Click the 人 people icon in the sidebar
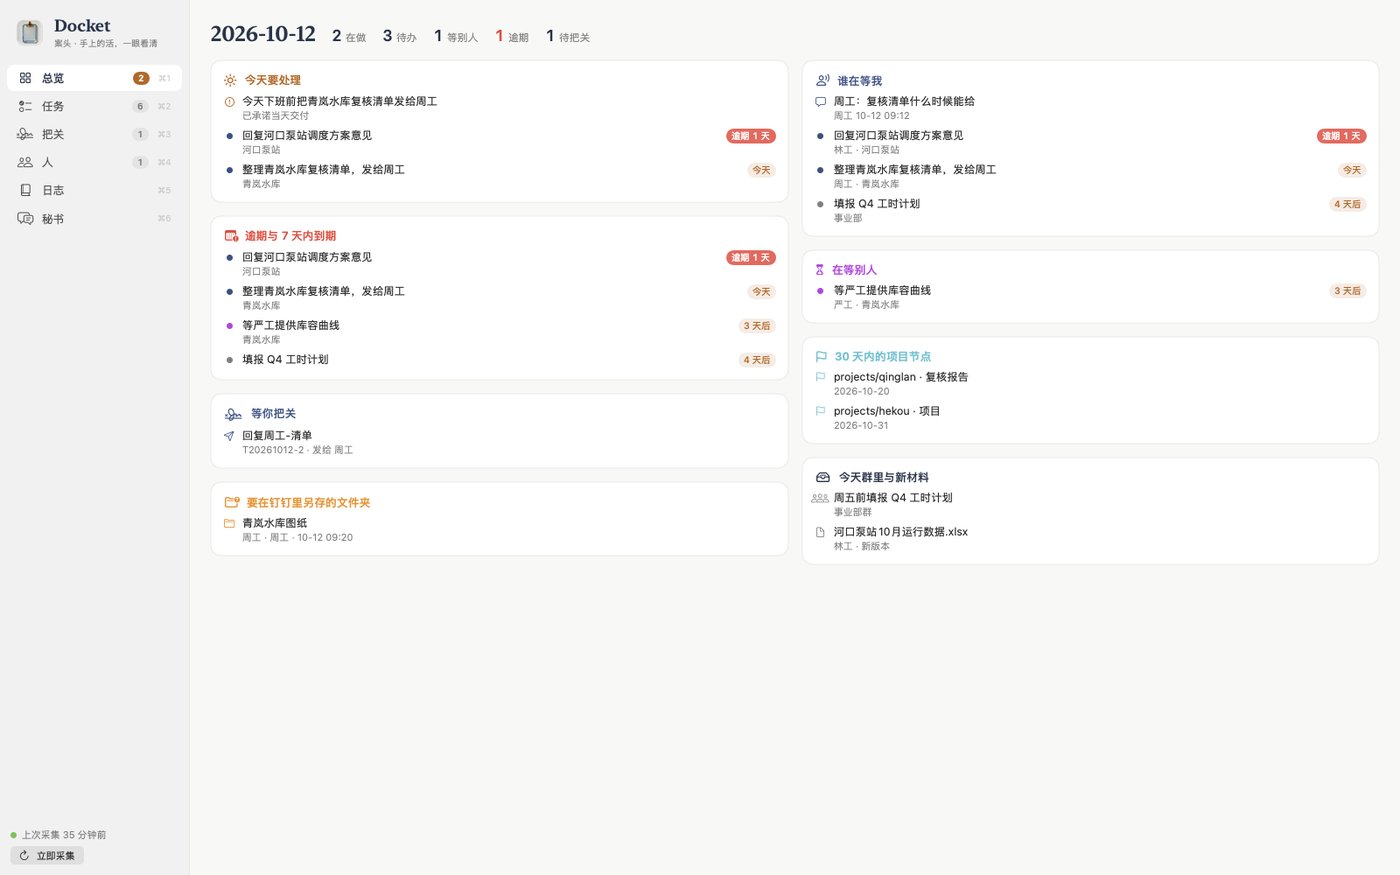This screenshot has width=1400, height=875. [25, 162]
